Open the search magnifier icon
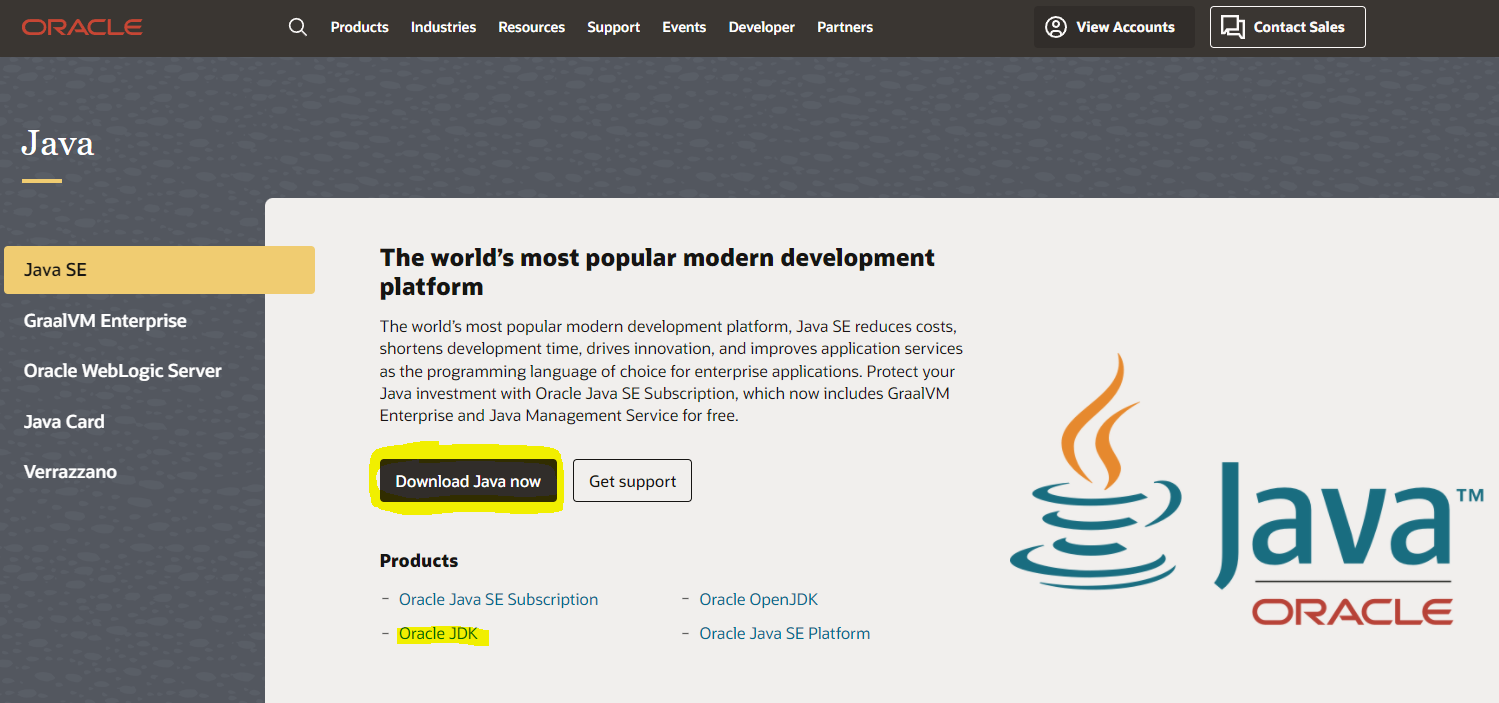Viewport: 1499px width, 703px height. (297, 27)
